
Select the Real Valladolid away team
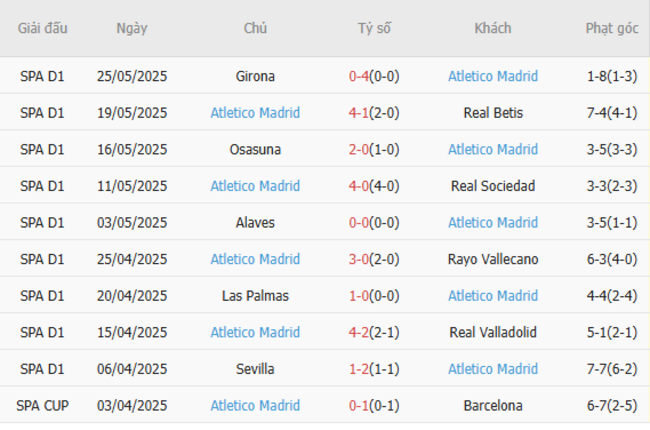(x=492, y=332)
